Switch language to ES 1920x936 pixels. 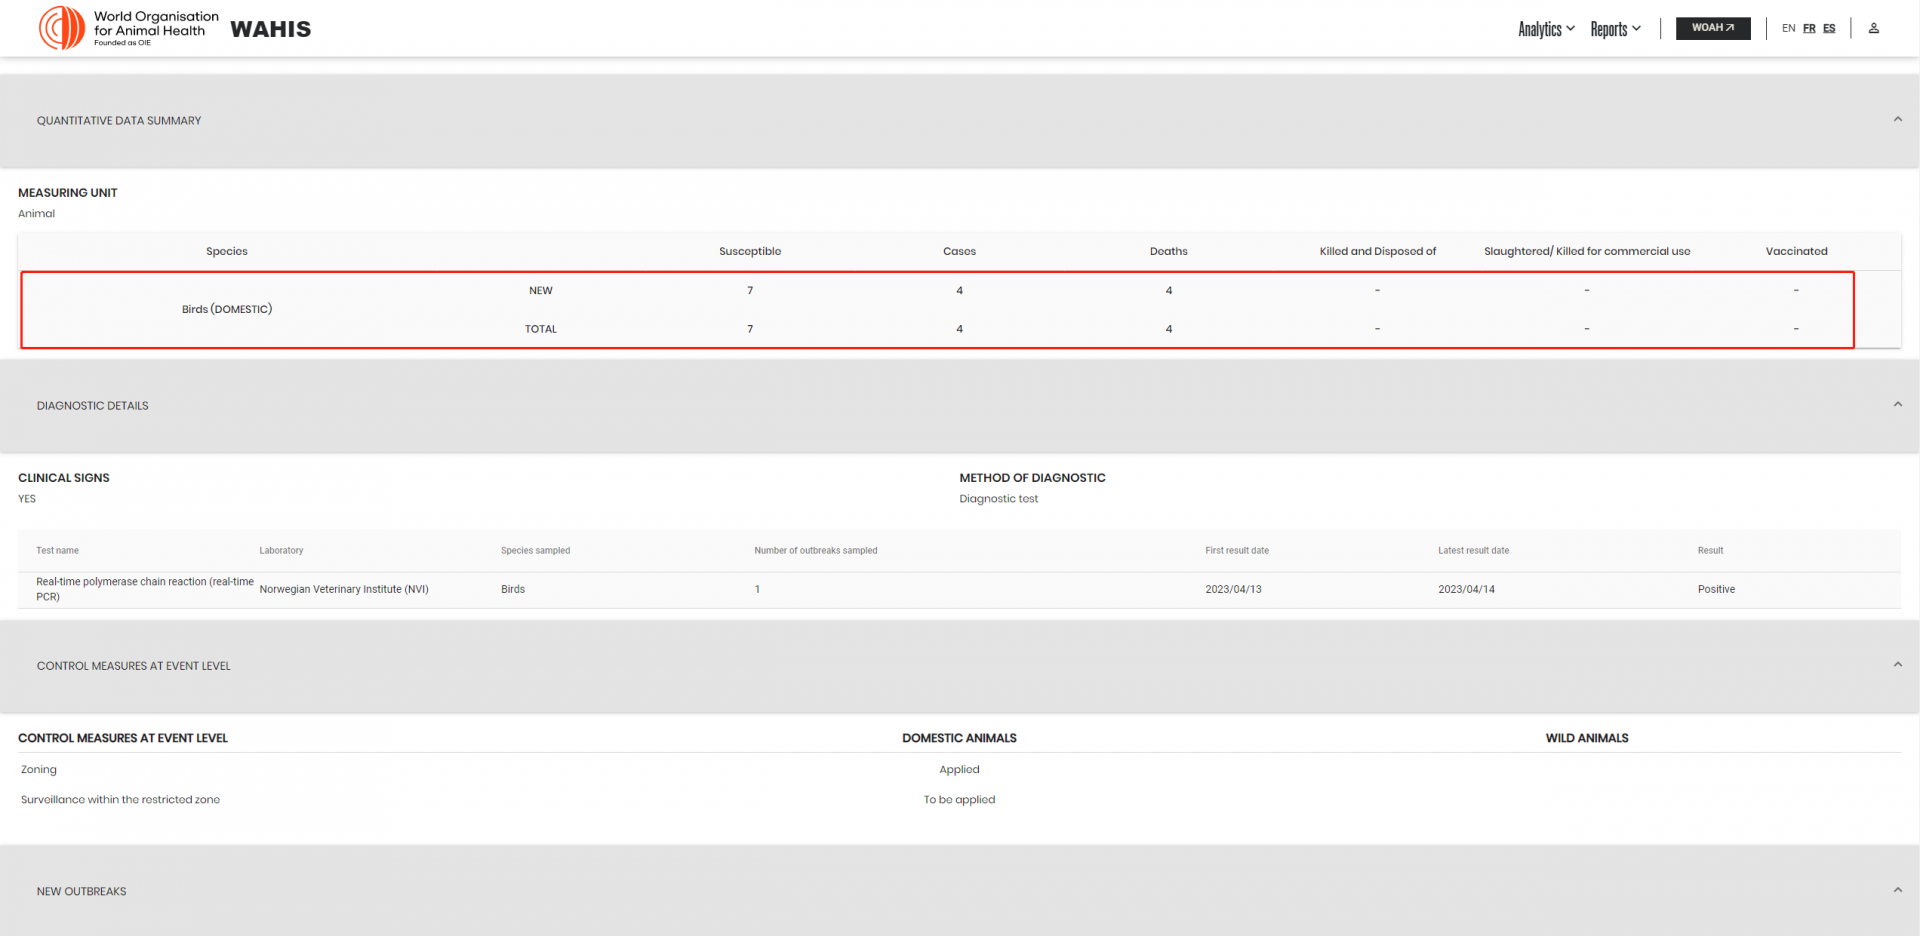tap(1829, 28)
